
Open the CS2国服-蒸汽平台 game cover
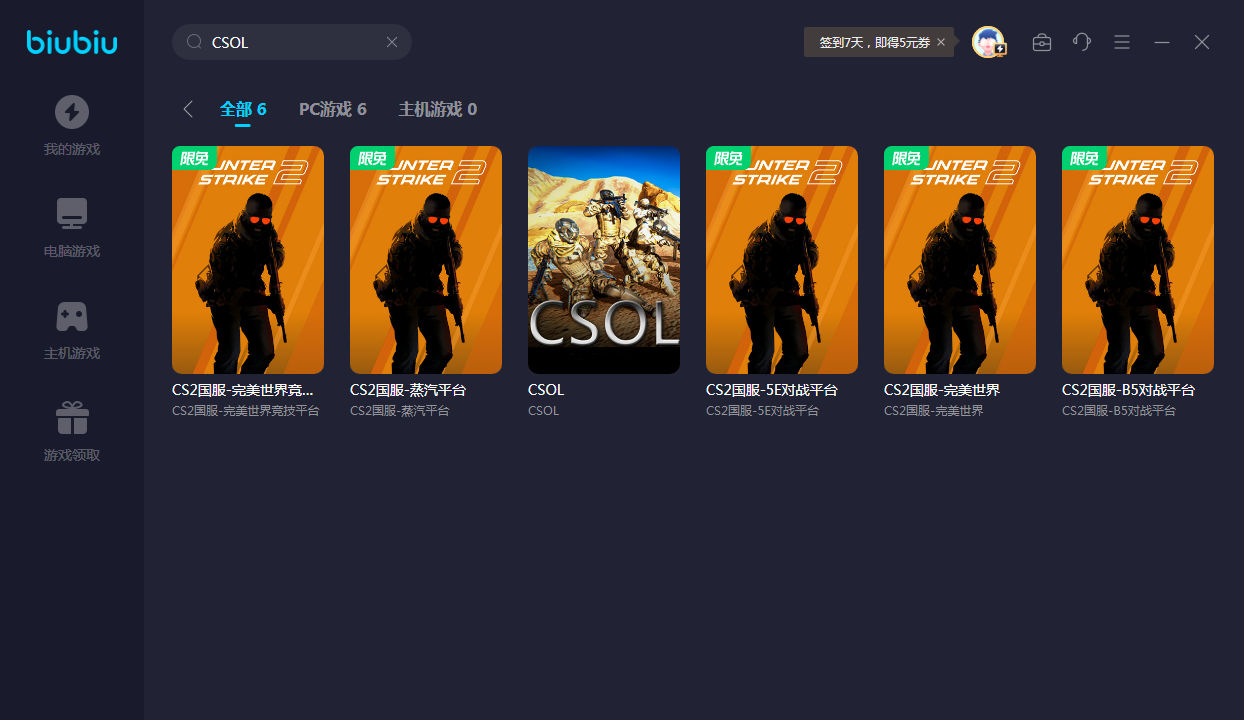(426, 260)
